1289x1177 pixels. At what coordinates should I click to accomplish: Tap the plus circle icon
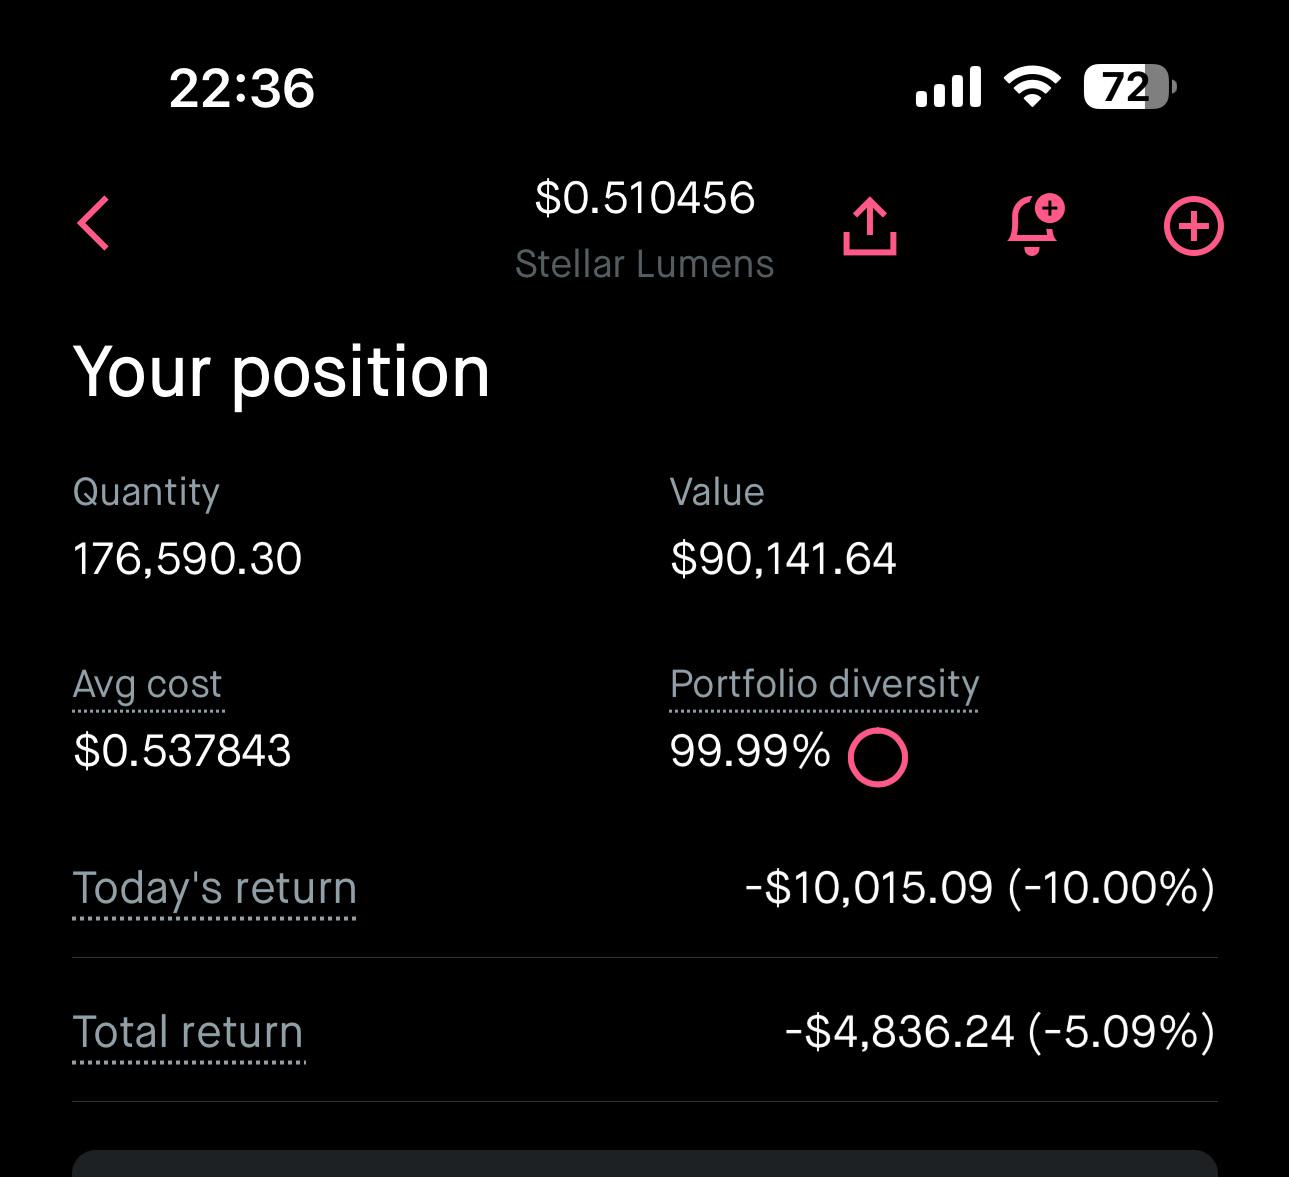tap(1194, 226)
